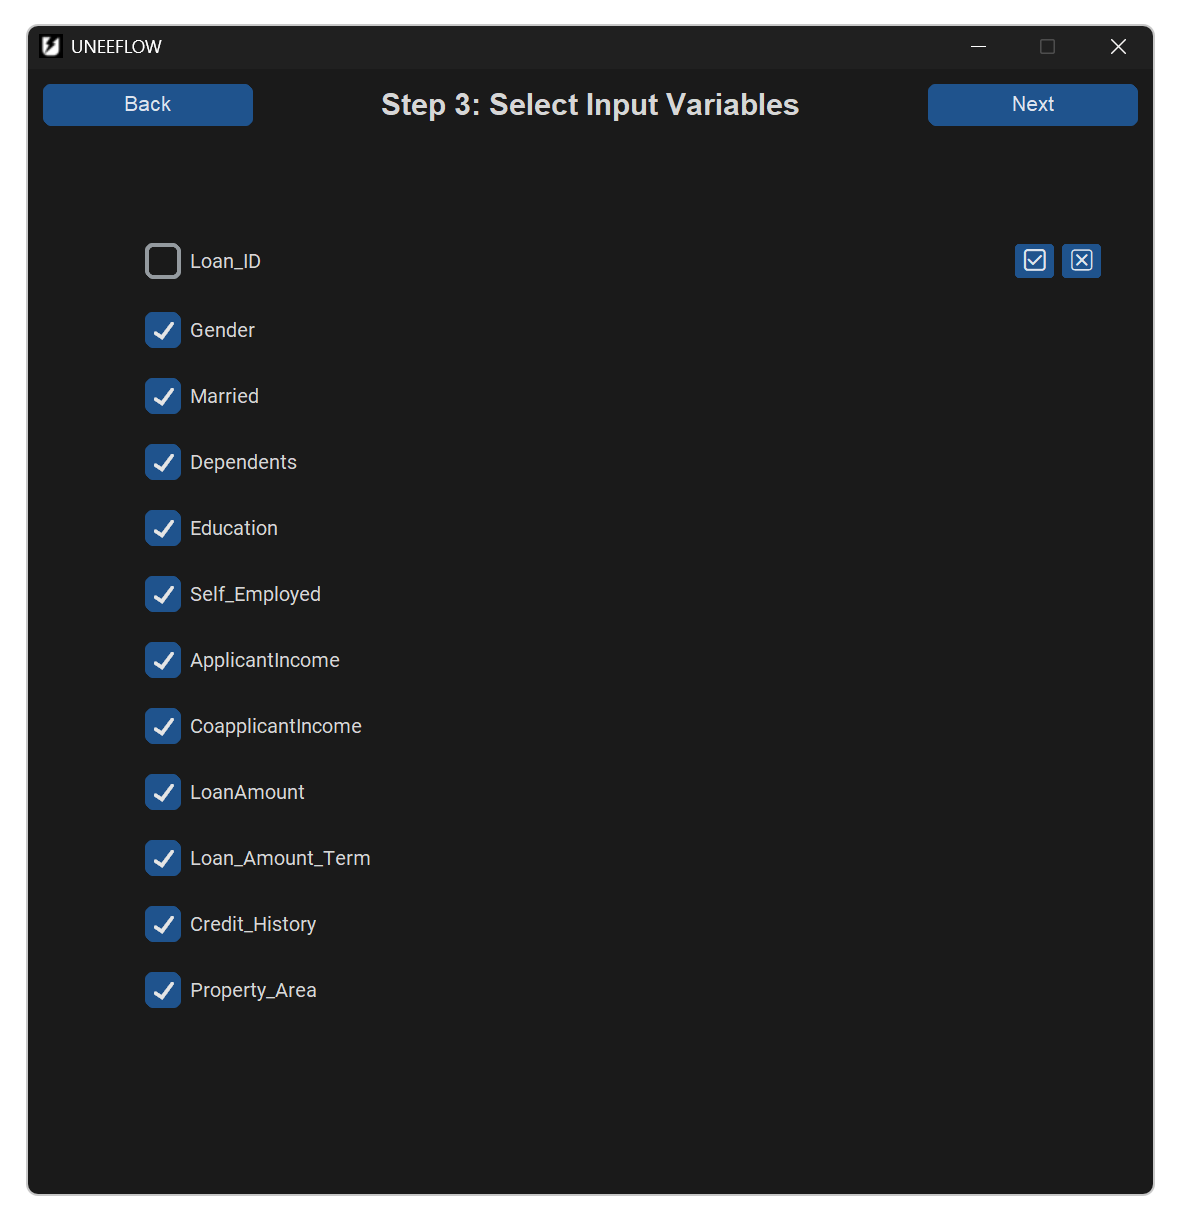Enable the Loan_ID checkbox
This screenshot has height=1209, width=1191.
coord(163,261)
